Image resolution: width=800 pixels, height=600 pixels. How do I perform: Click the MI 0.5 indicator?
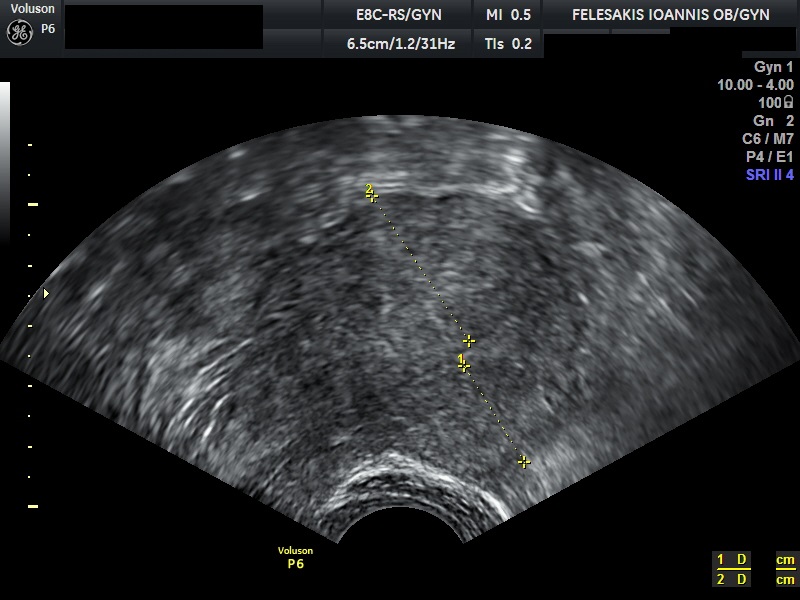pos(508,15)
